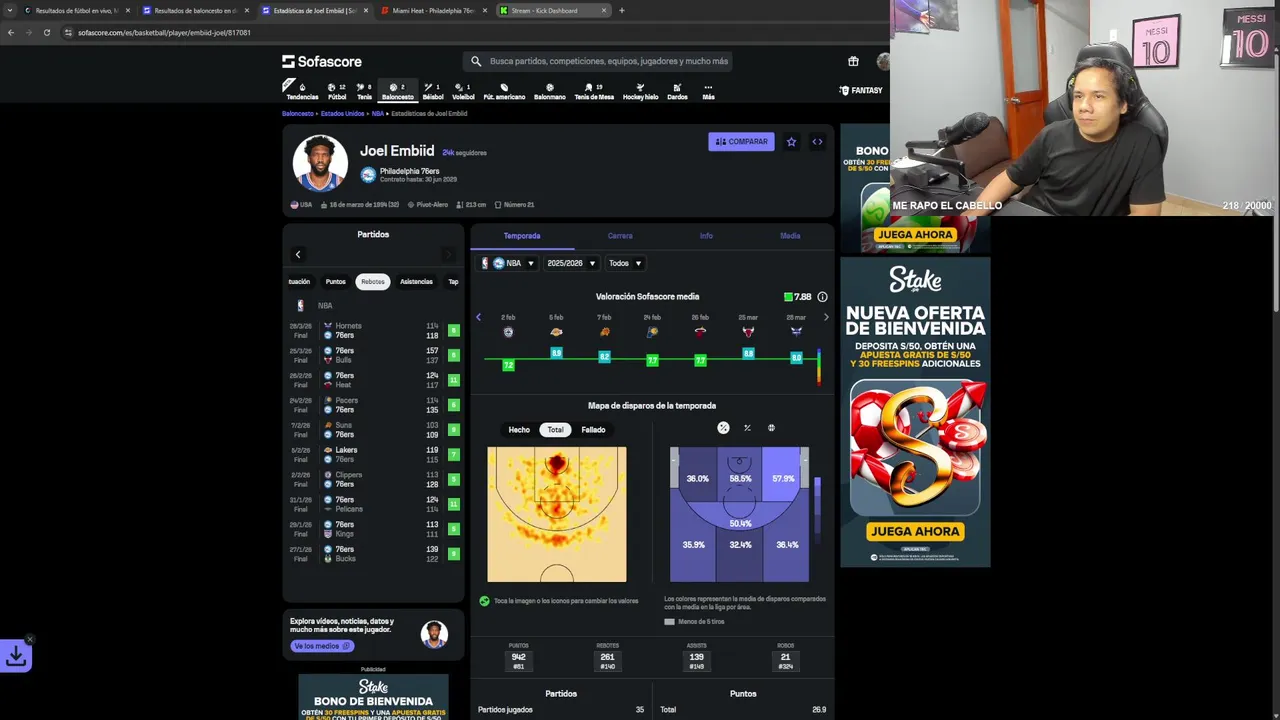This screenshot has width=1280, height=720.
Task: Select the Miami Heat logo in ratings chart
Action: pos(700,332)
